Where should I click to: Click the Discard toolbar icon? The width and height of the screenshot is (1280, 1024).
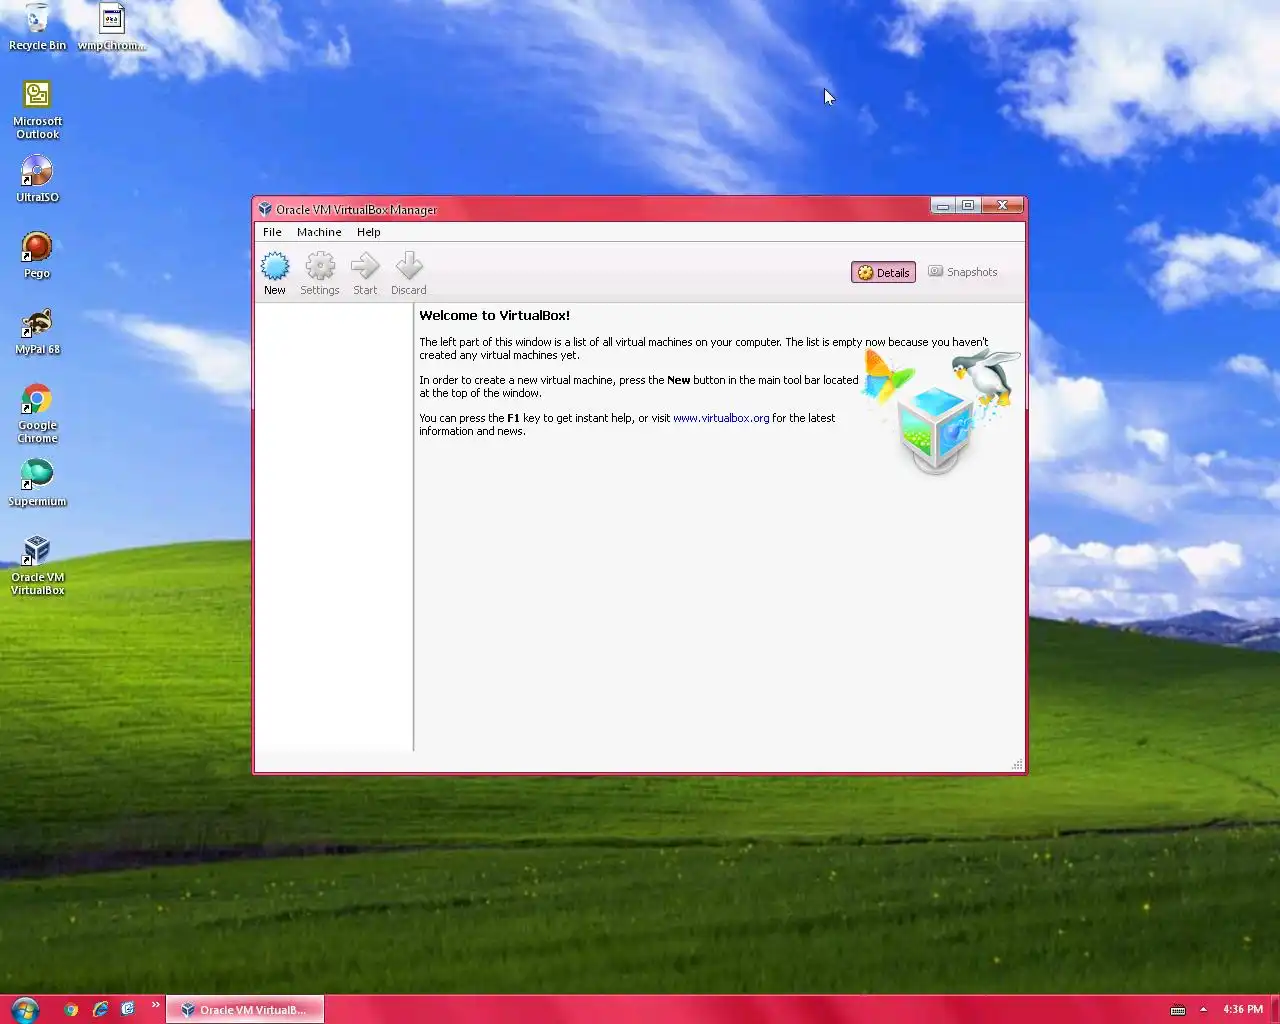pos(408,273)
